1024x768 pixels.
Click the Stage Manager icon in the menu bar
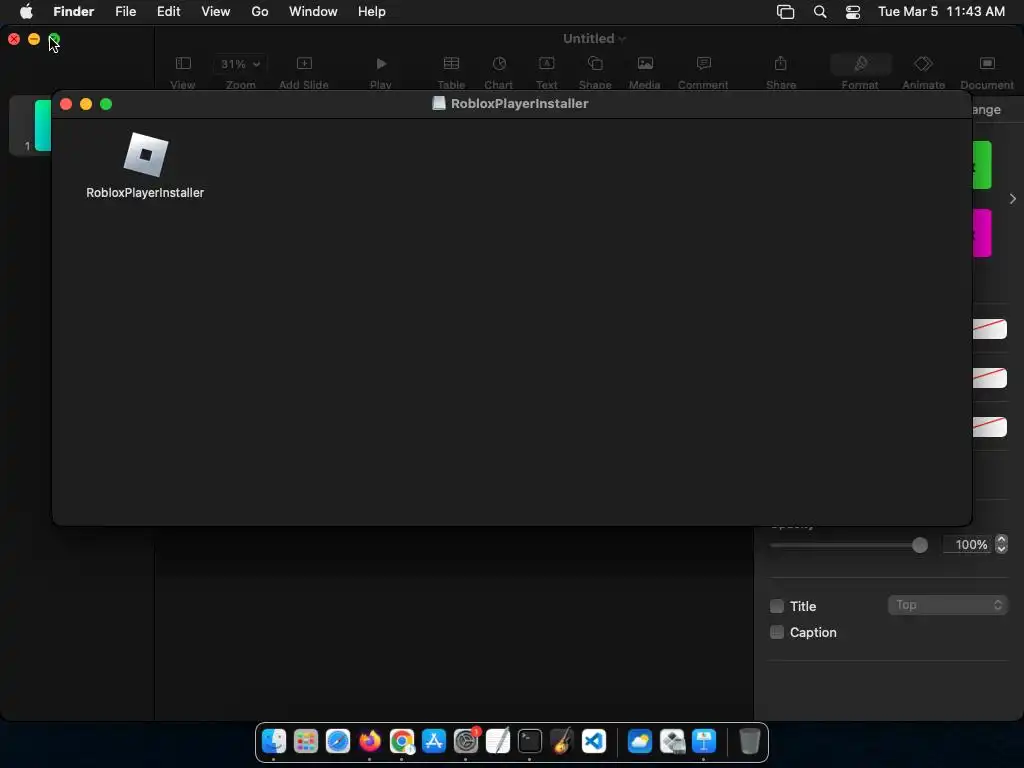[786, 12]
